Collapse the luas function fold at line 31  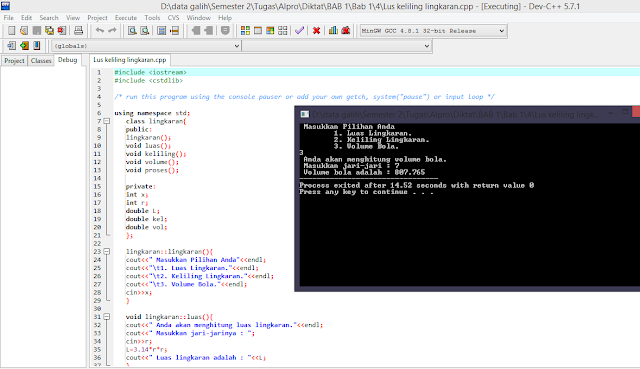(x=107, y=317)
